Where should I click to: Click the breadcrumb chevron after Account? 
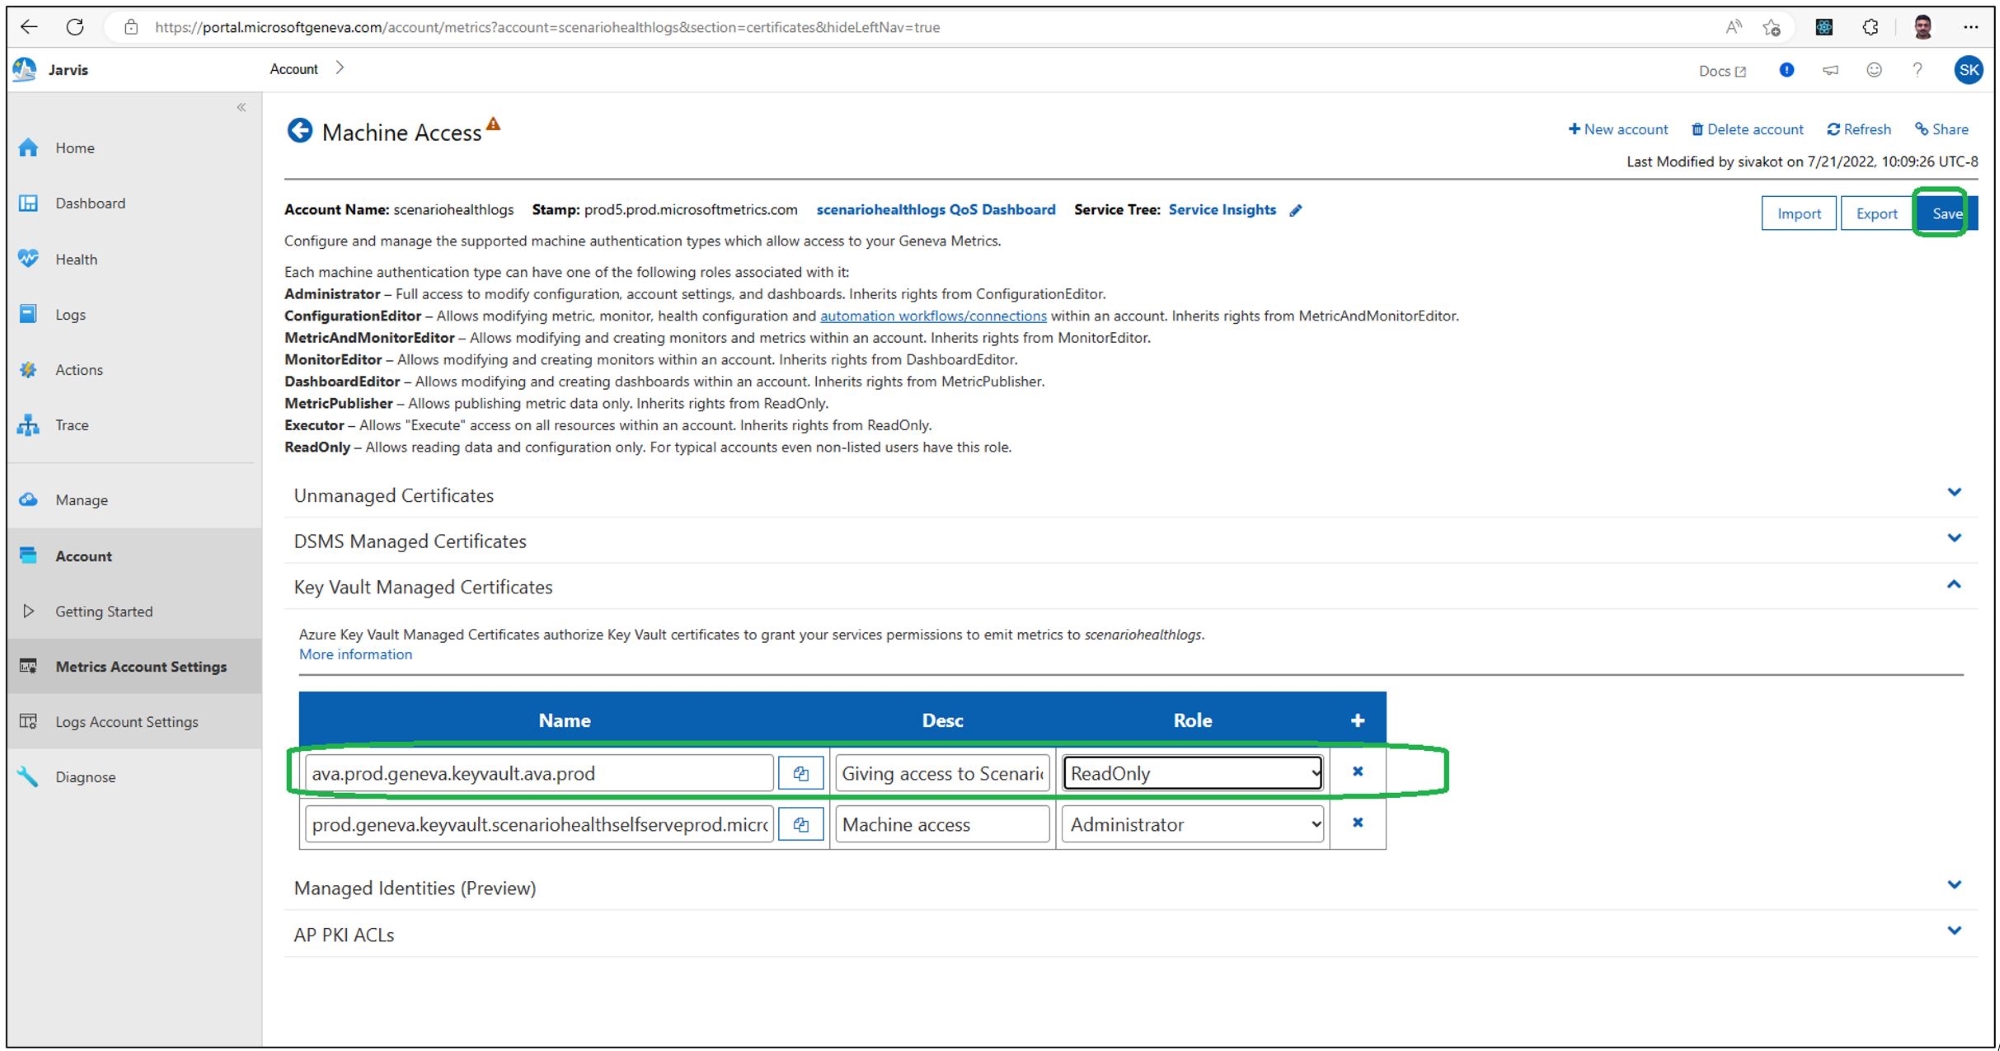coord(340,68)
